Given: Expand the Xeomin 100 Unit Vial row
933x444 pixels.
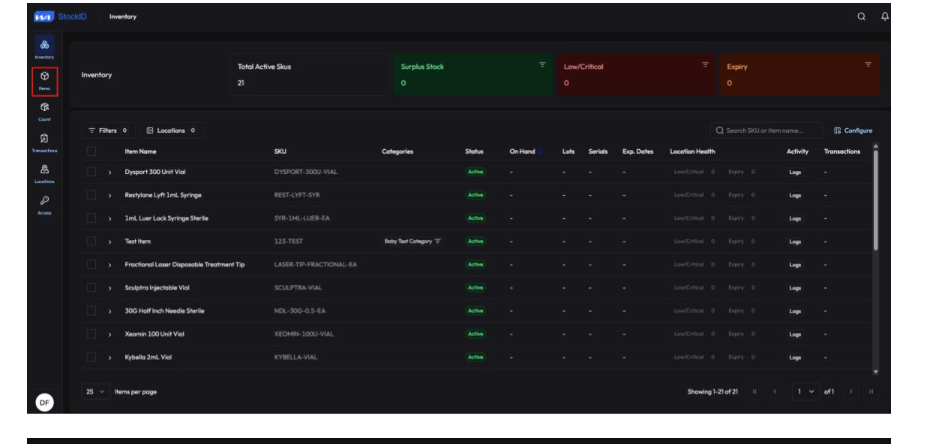Looking at the screenshot, I should [x=110, y=334].
